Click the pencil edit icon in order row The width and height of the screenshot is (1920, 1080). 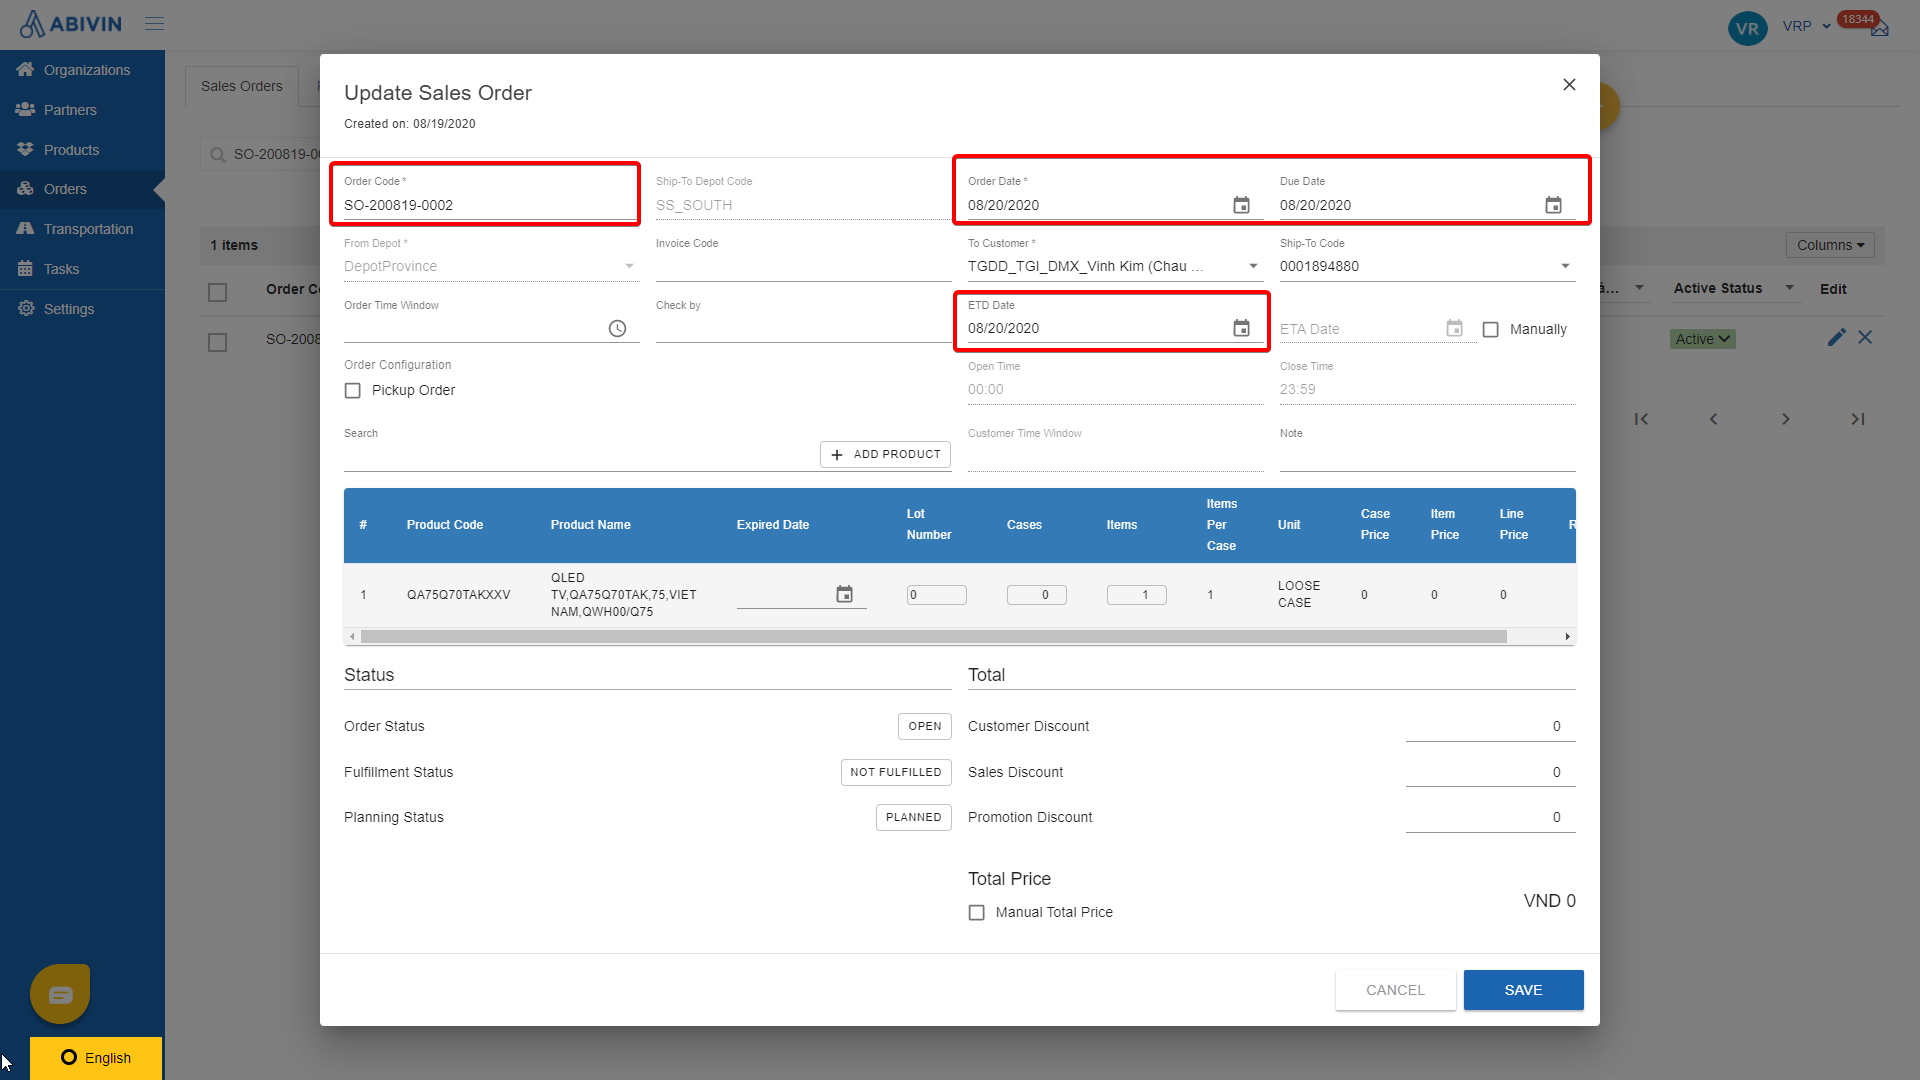coord(1836,338)
